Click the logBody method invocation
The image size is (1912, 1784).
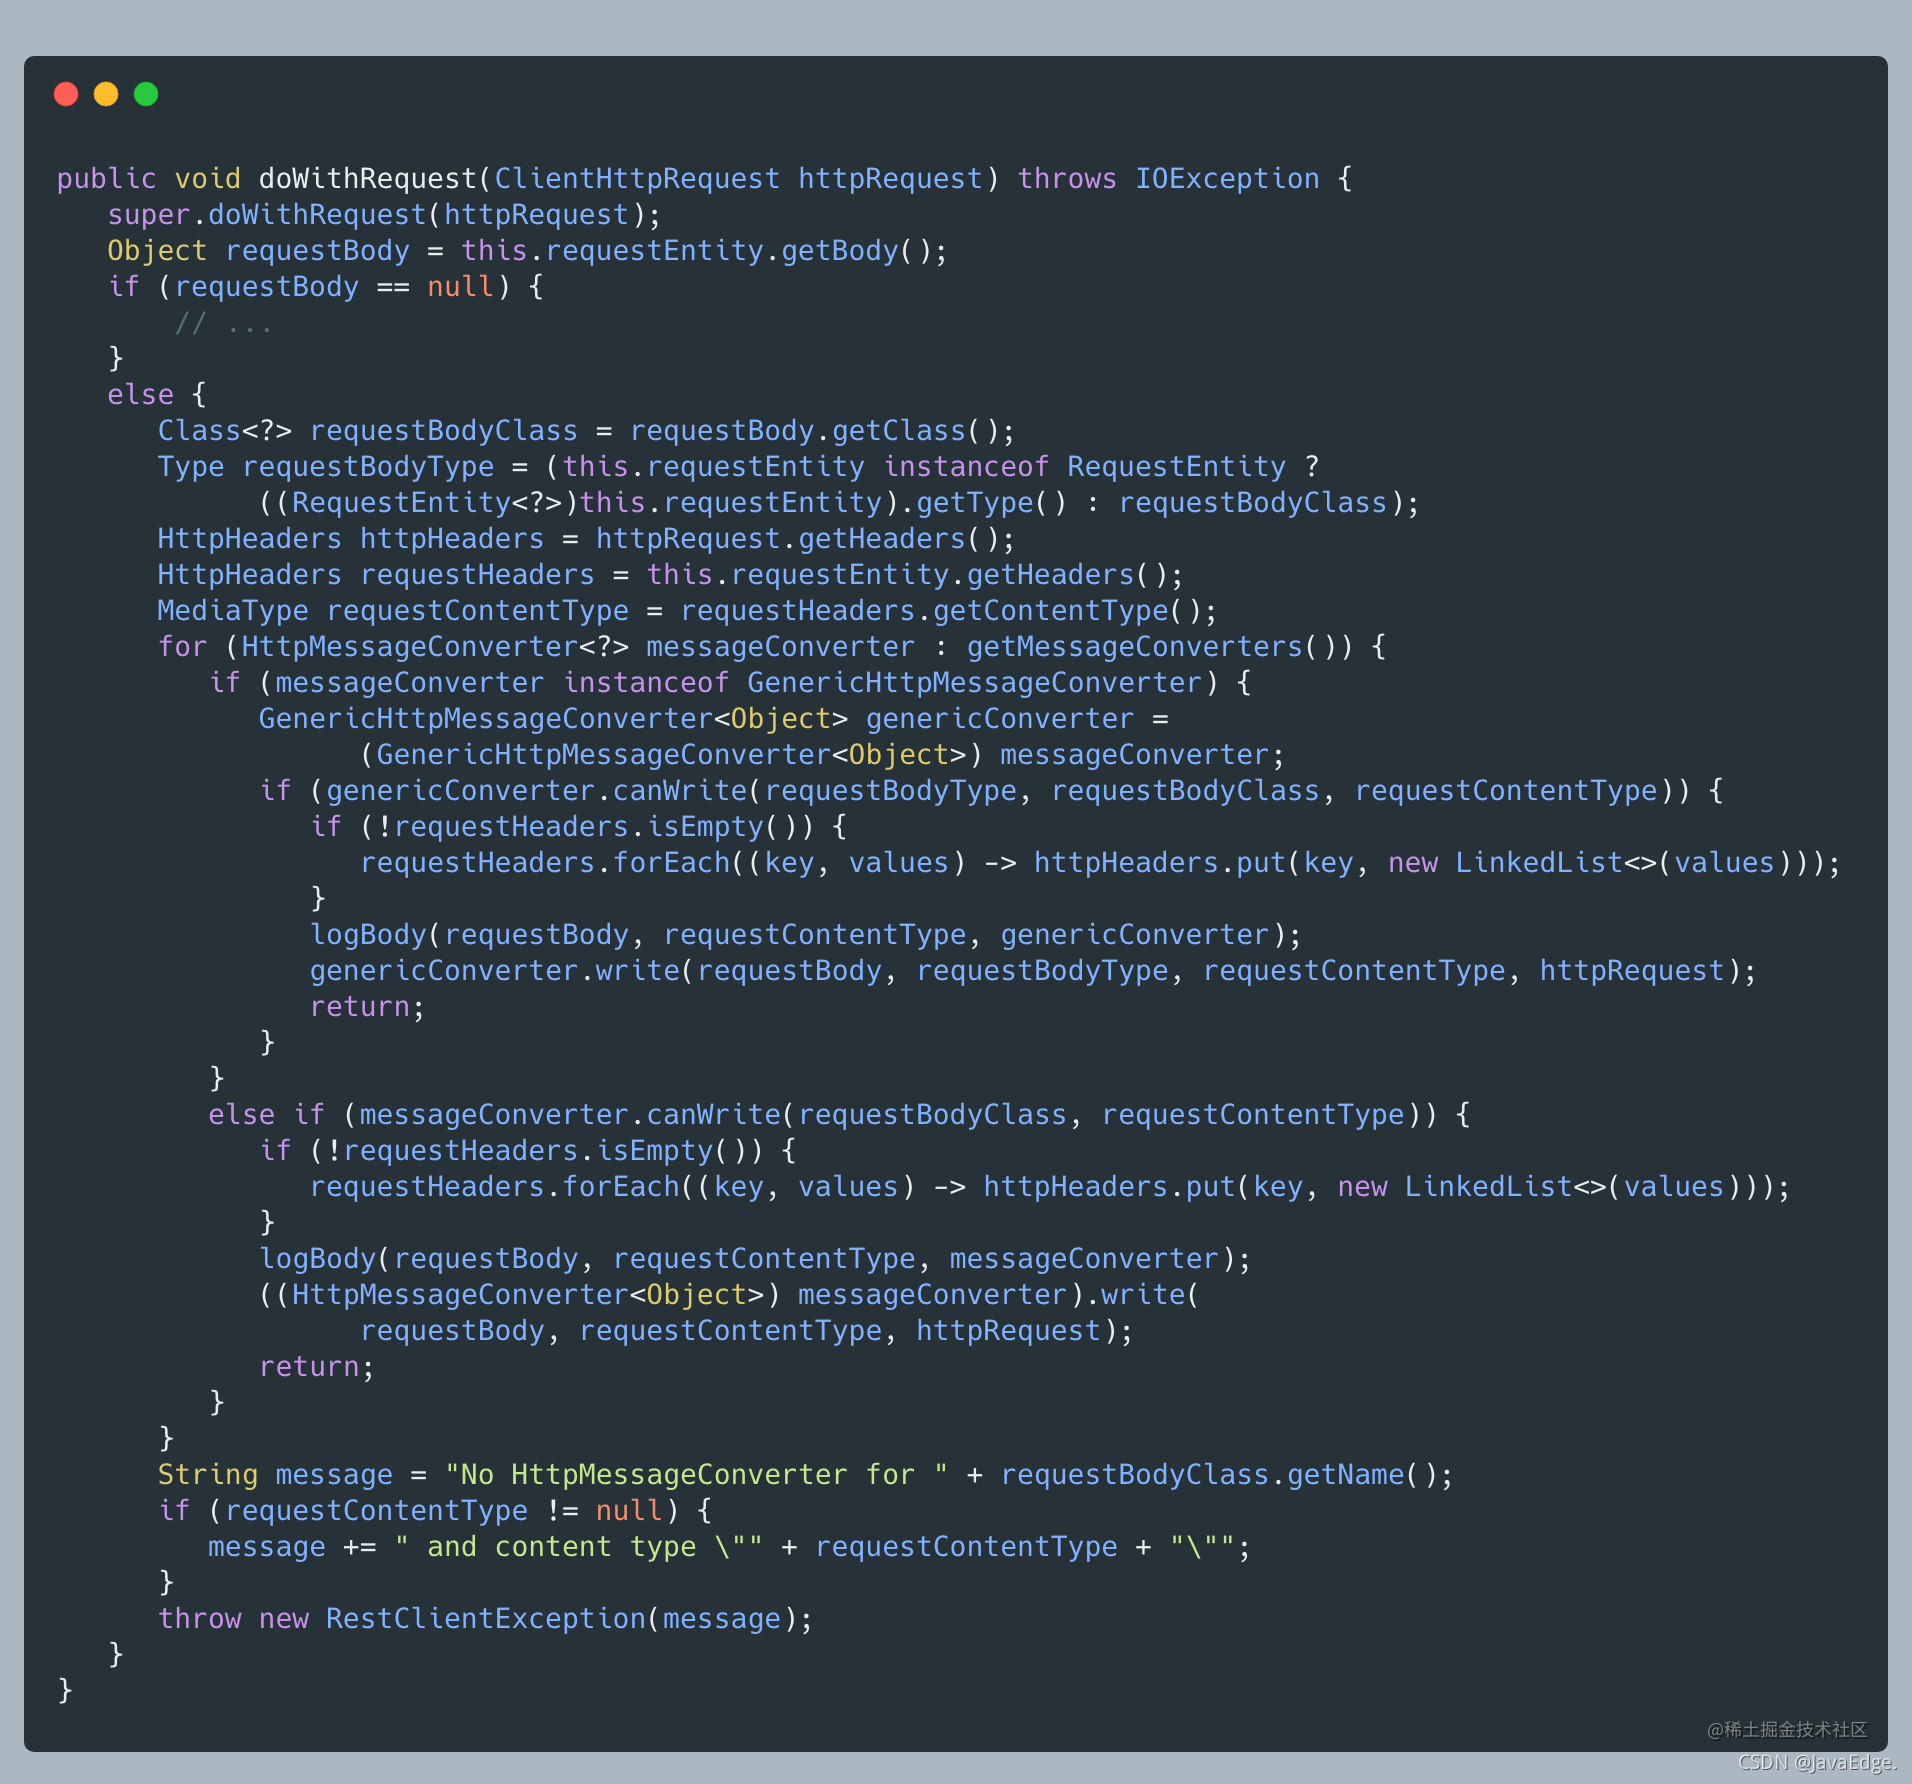coord(370,933)
